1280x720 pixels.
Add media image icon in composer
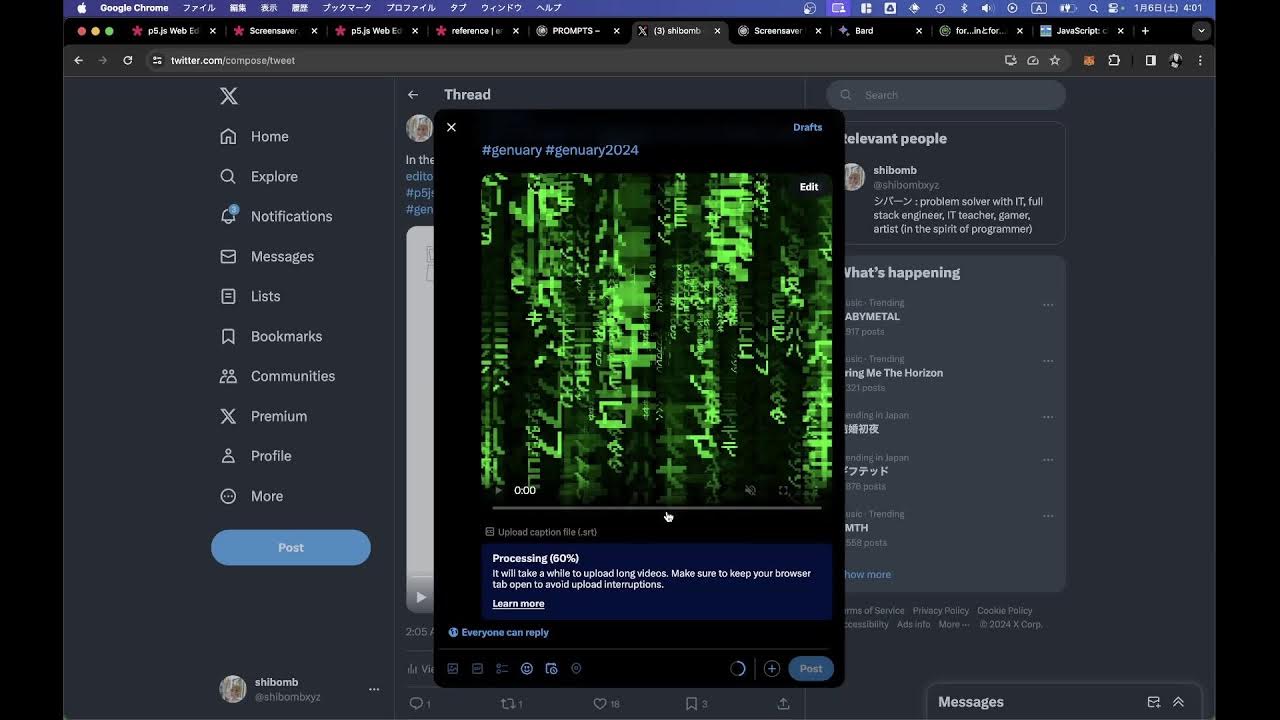click(x=453, y=669)
